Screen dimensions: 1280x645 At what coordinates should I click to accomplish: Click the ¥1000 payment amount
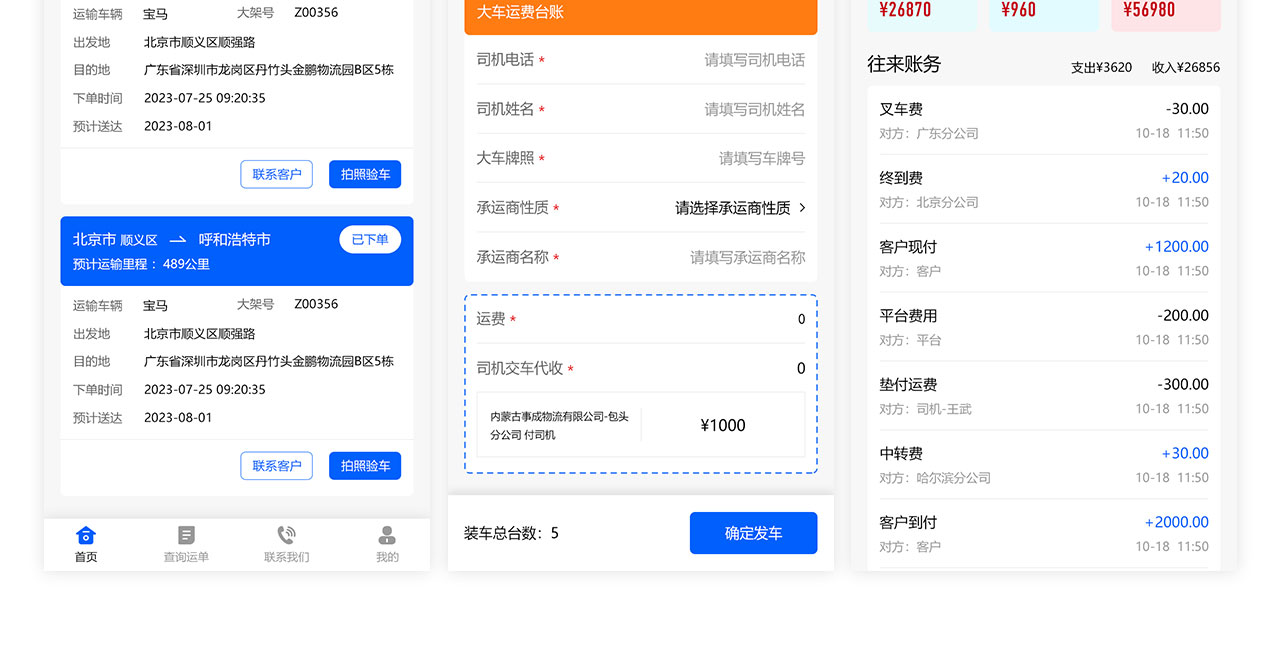point(723,425)
